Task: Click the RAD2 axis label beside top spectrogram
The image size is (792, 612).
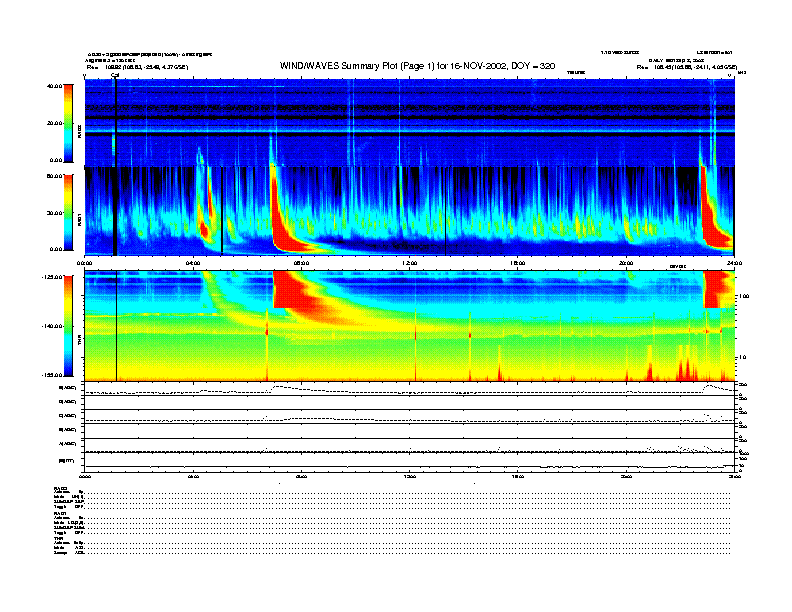Action: [79, 131]
